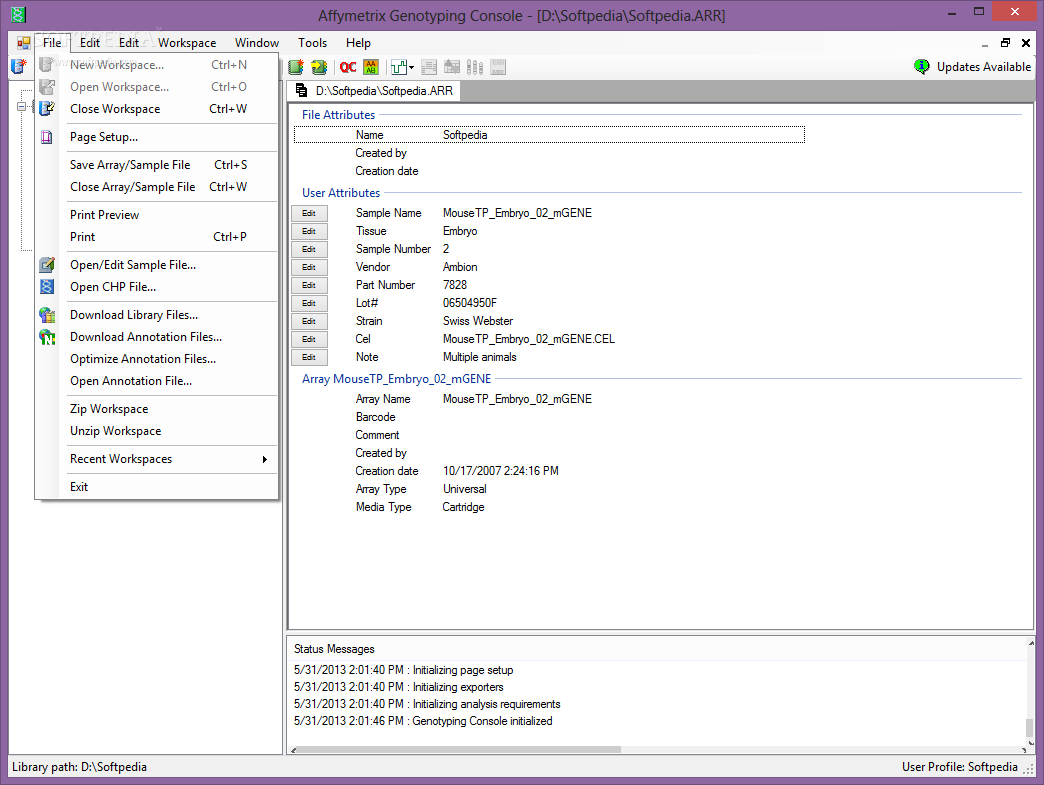Open the Workspace menu
This screenshot has height=785, width=1044.
[x=187, y=43]
